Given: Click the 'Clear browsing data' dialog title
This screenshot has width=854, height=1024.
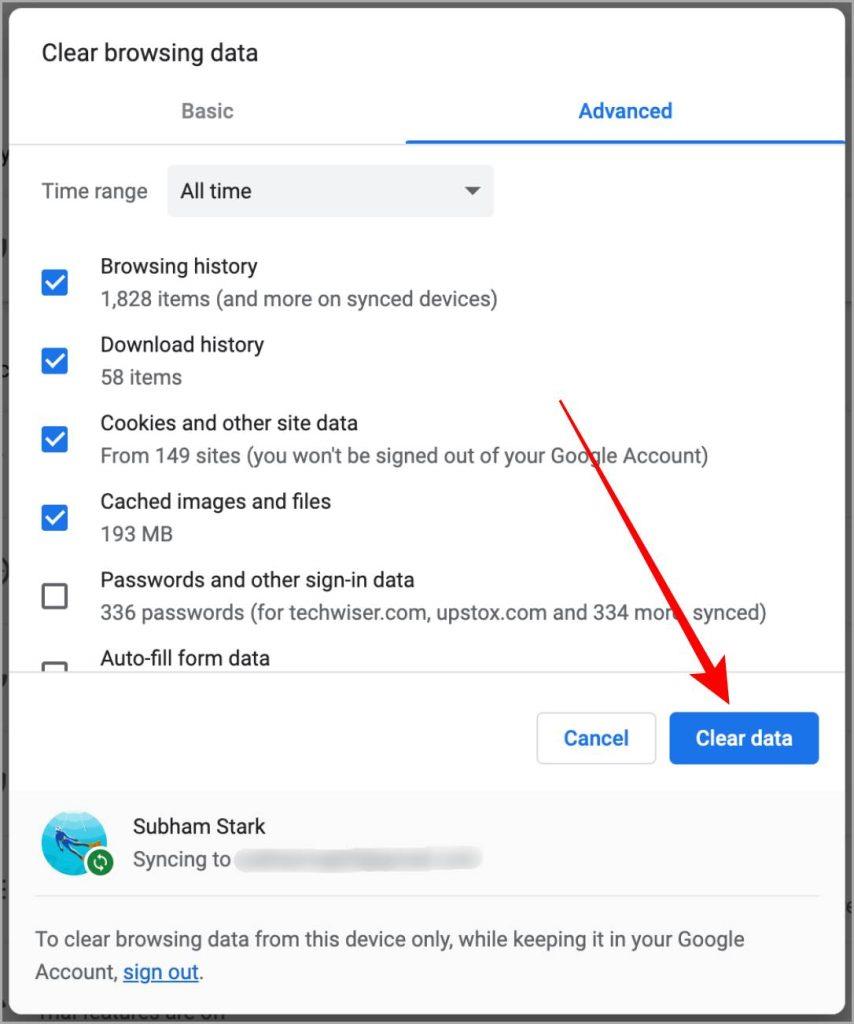Looking at the screenshot, I should click(150, 53).
